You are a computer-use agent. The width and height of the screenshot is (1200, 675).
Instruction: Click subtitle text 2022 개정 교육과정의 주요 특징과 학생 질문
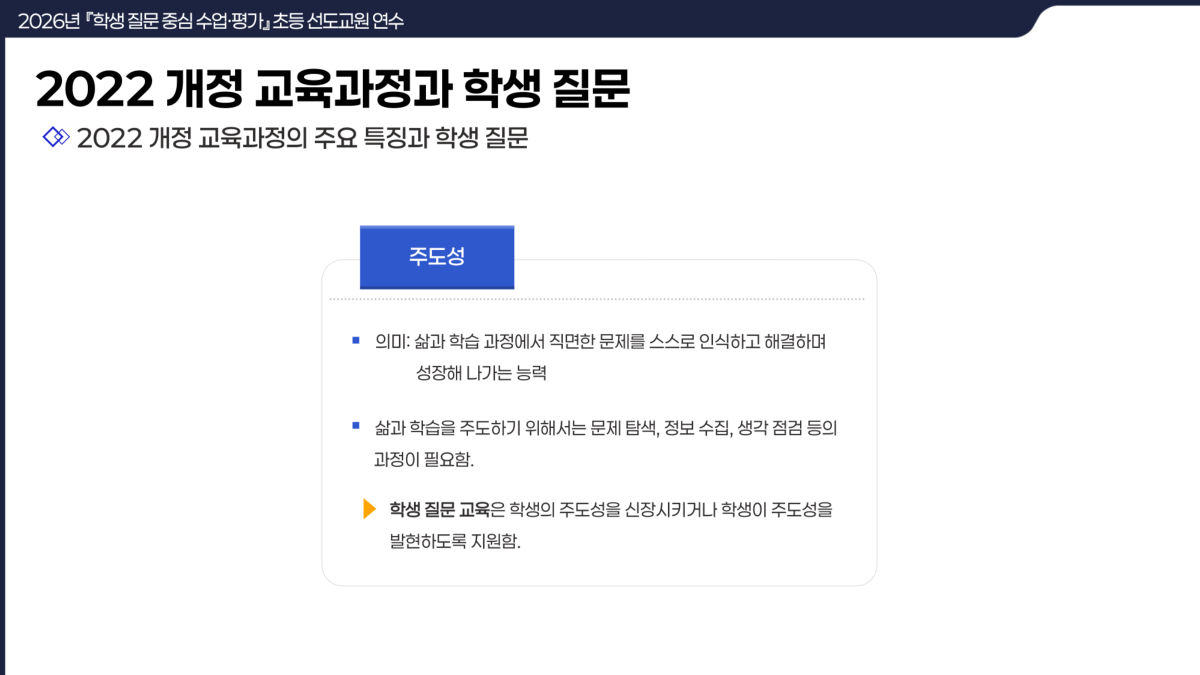tap(302, 138)
